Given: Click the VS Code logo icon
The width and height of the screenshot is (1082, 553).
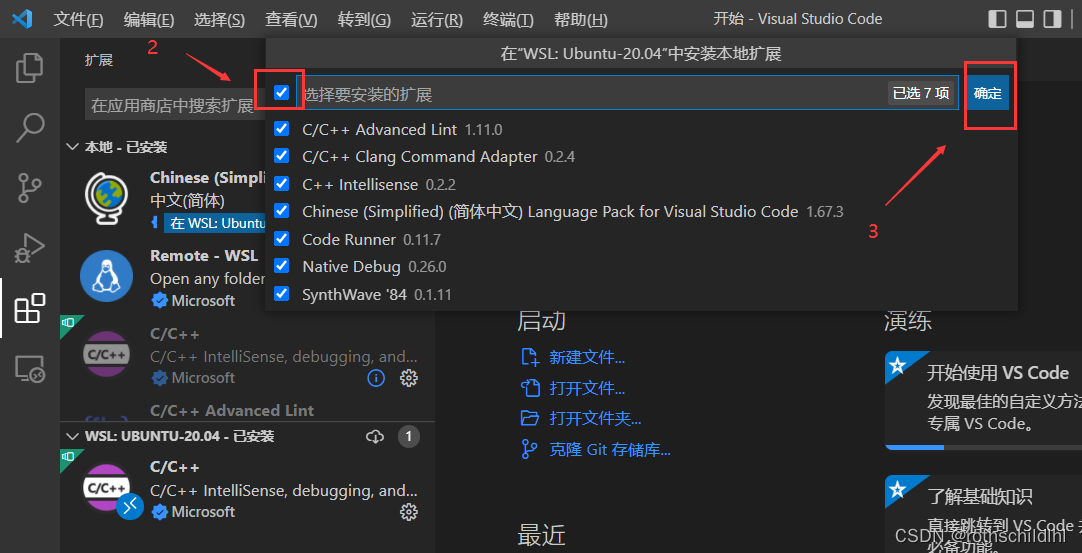Looking at the screenshot, I should (22, 19).
